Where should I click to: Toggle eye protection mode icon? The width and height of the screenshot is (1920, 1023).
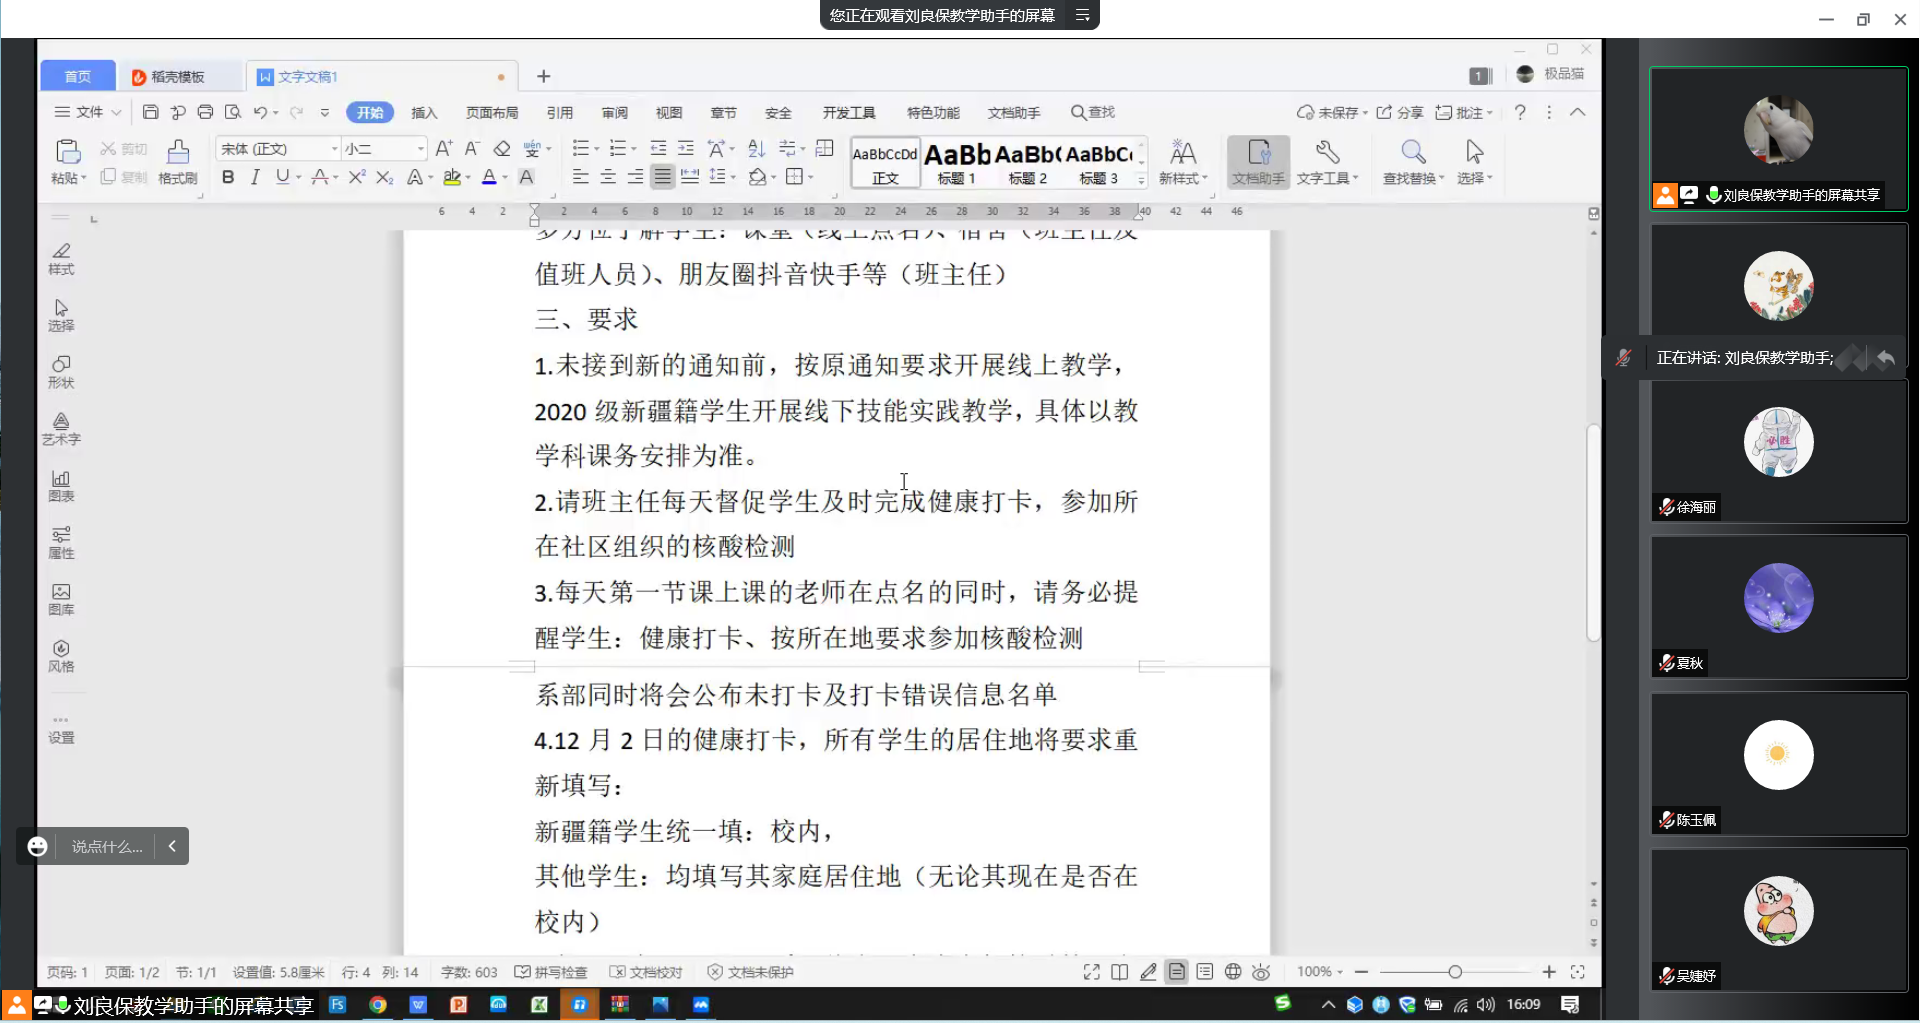tap(1261, 972)
